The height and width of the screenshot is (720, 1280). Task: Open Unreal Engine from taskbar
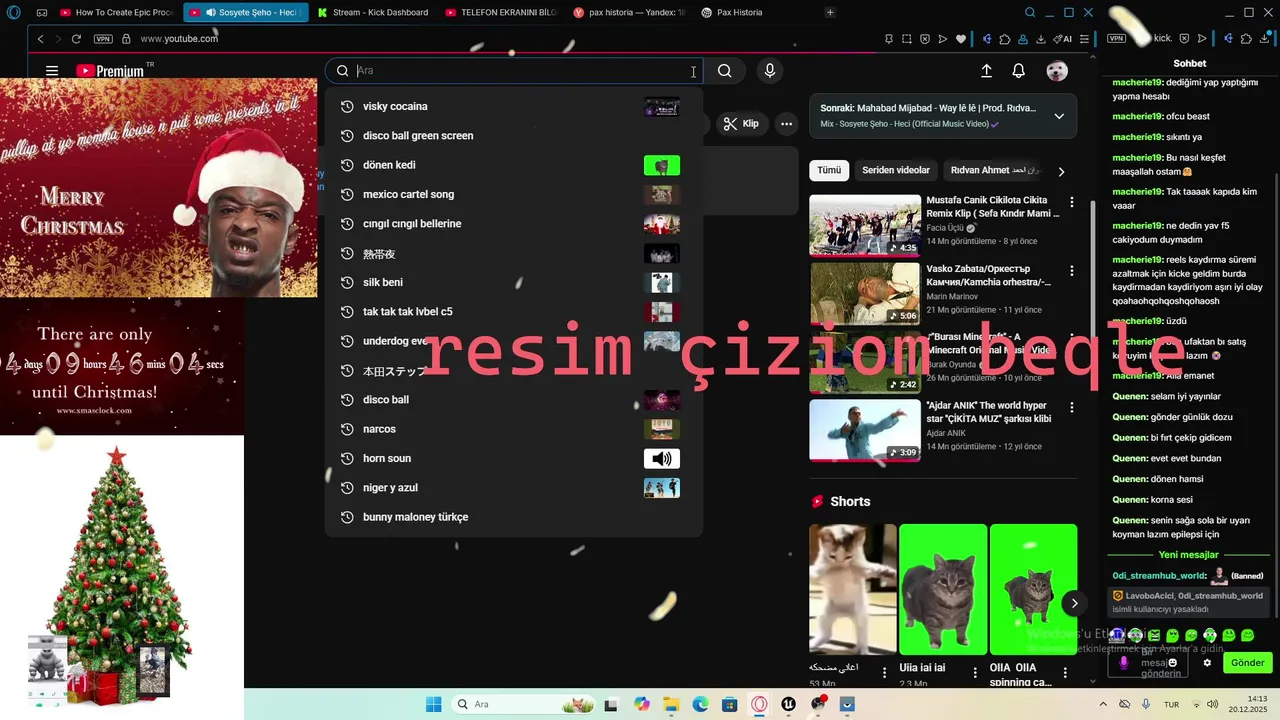pos(789,704)
